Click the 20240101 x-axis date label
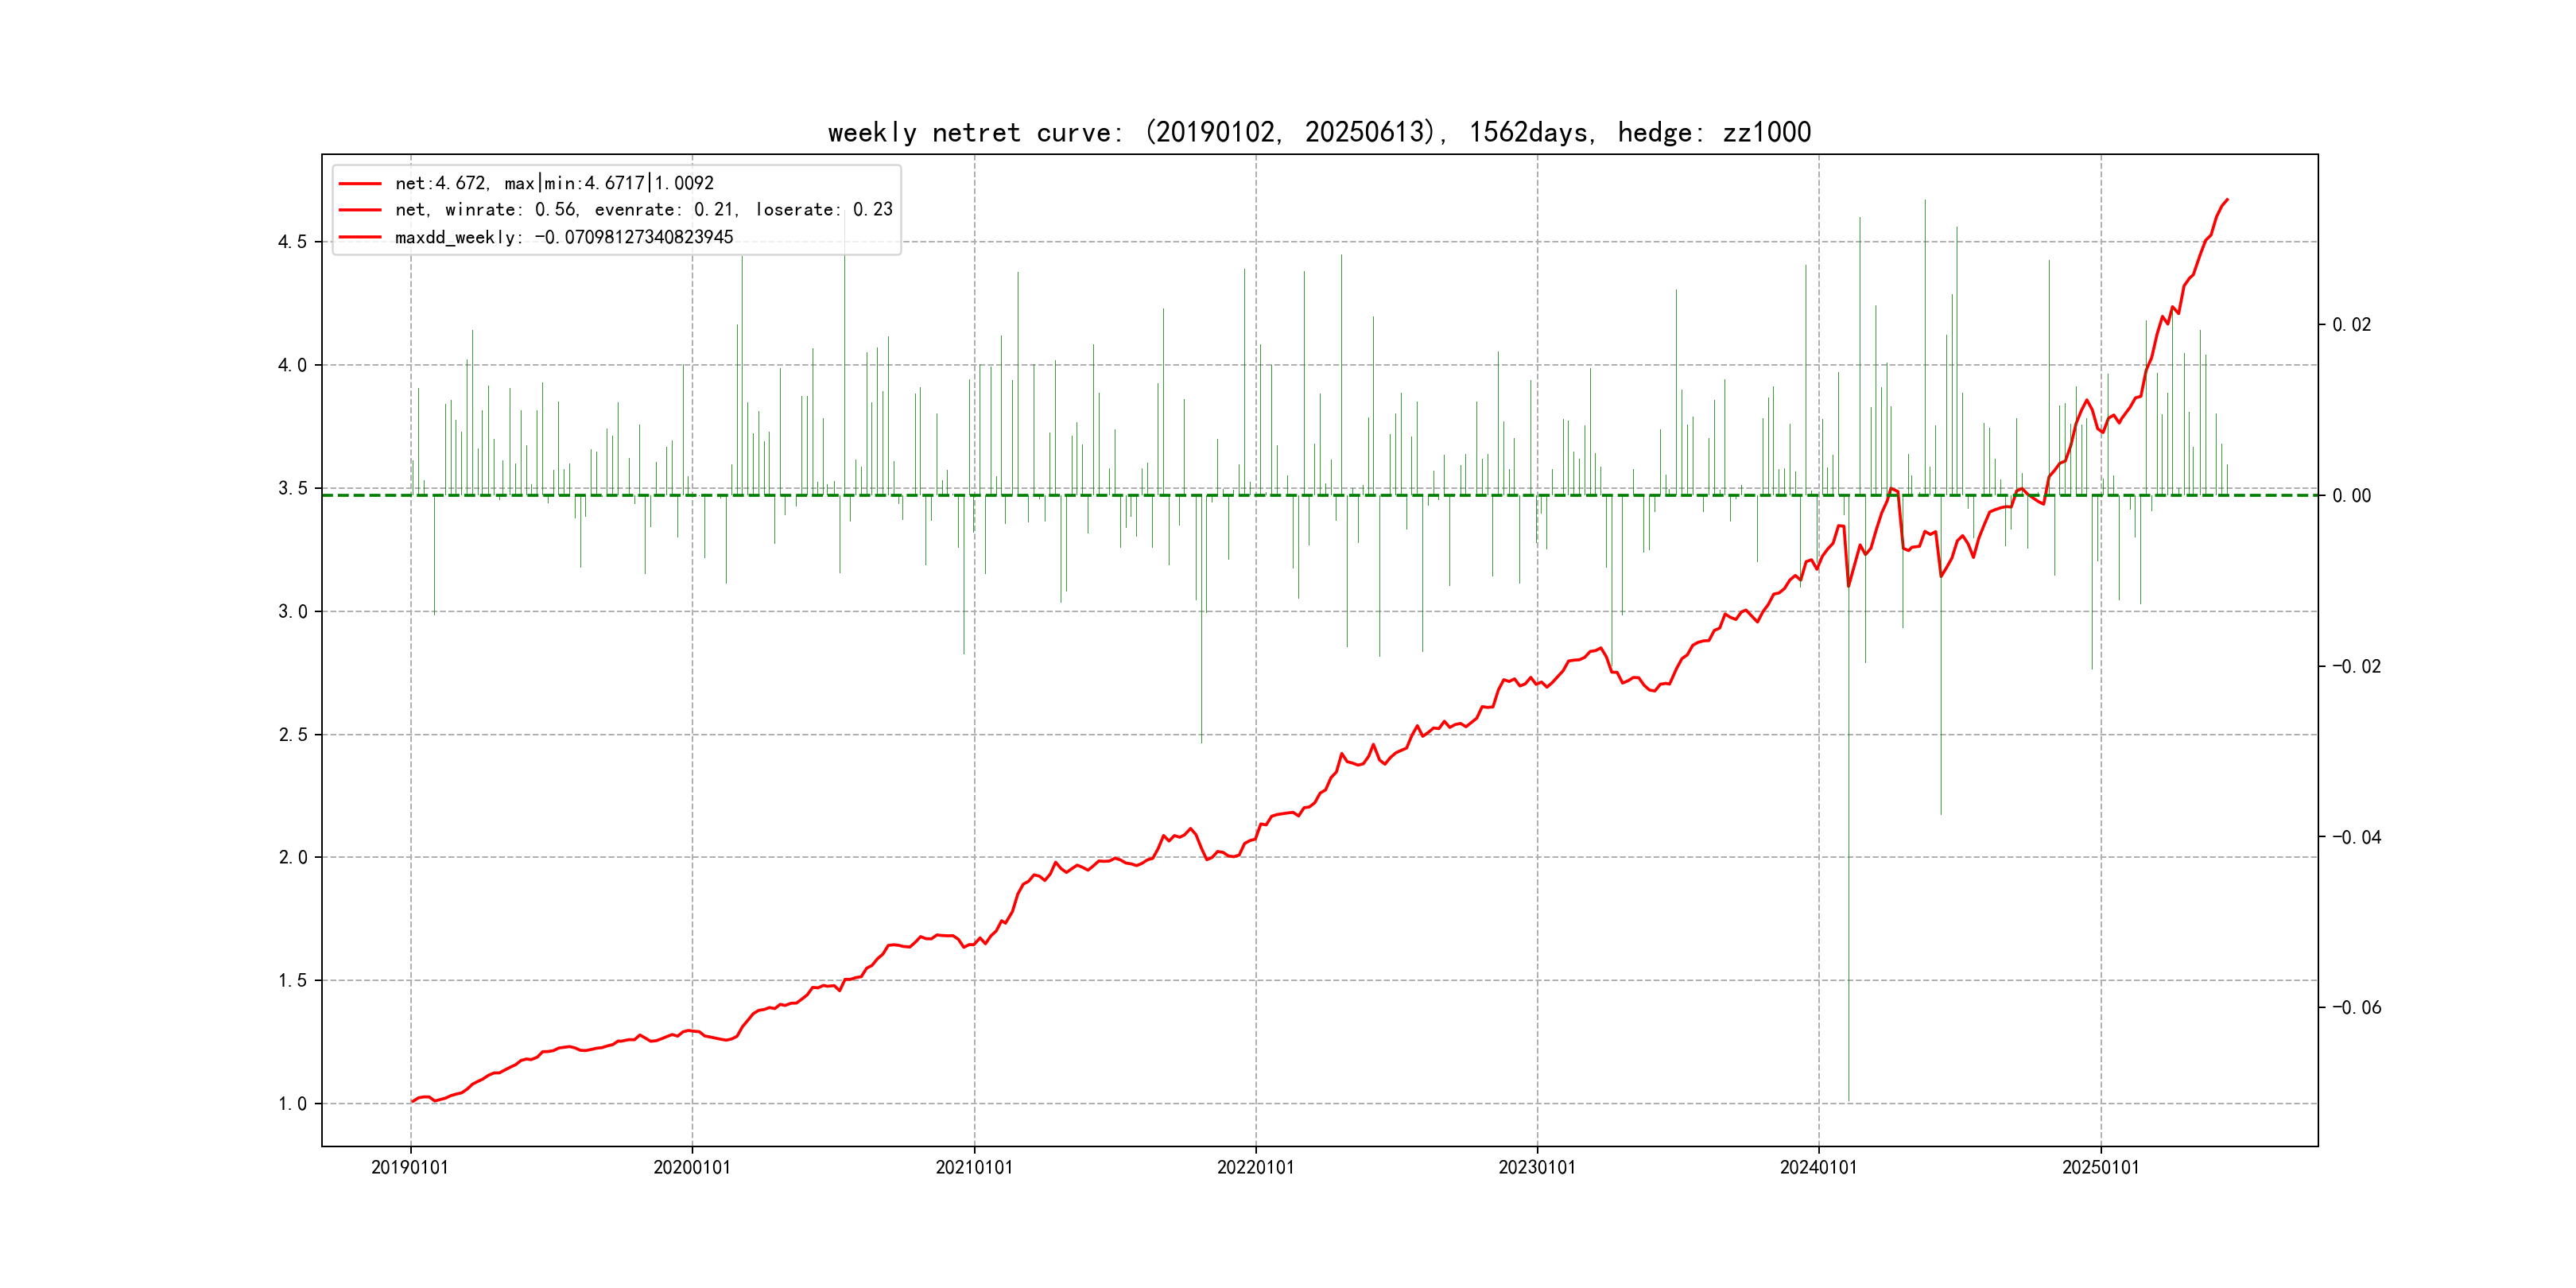 tap(1818, 1167)
